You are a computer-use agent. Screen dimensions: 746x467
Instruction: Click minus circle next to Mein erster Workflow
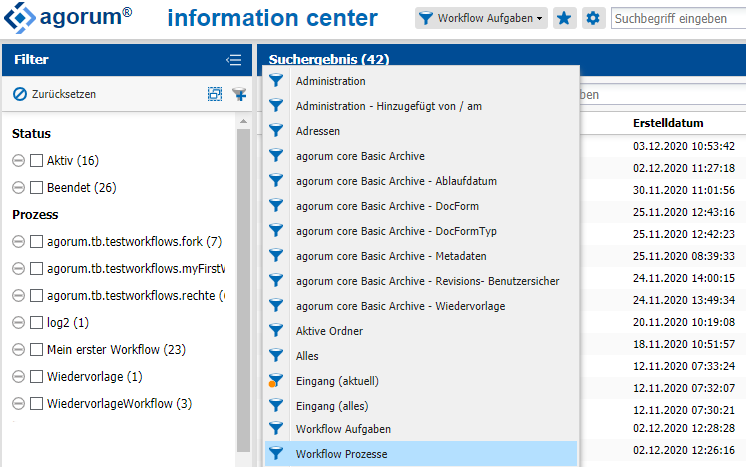(19, 350)
